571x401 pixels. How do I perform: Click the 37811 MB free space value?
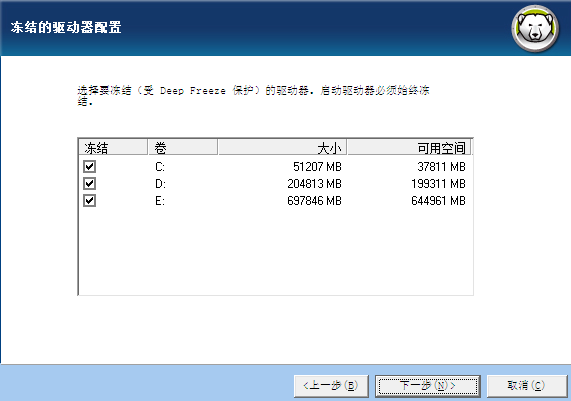pyautogui.click(x=441, y=167)
